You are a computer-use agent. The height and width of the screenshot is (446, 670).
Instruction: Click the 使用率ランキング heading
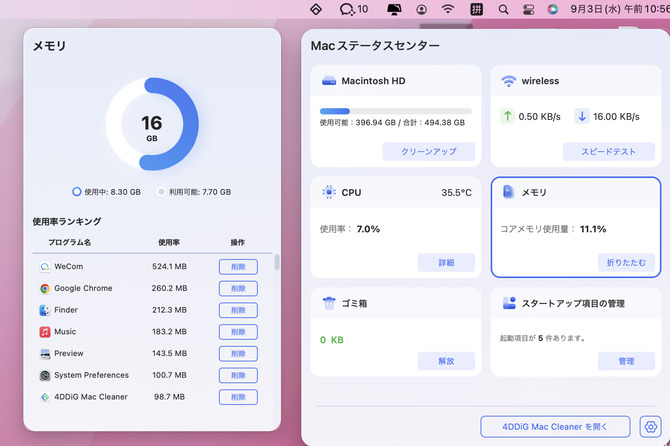[67, 221]
